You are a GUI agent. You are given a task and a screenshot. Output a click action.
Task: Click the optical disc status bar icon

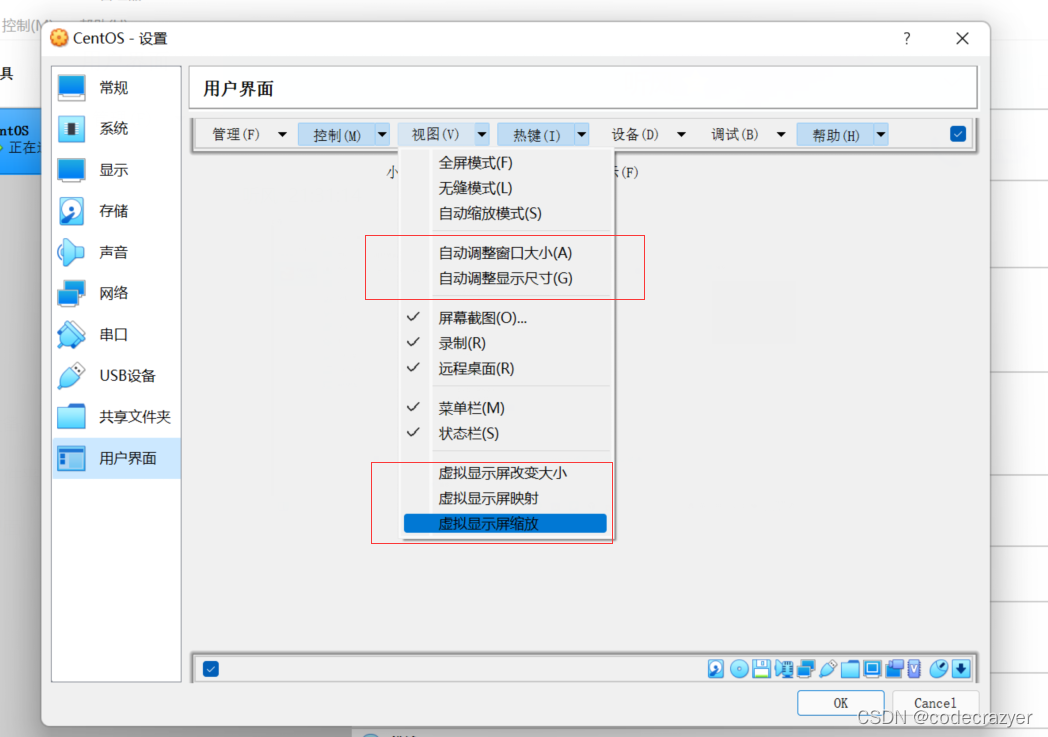[739, 669]
